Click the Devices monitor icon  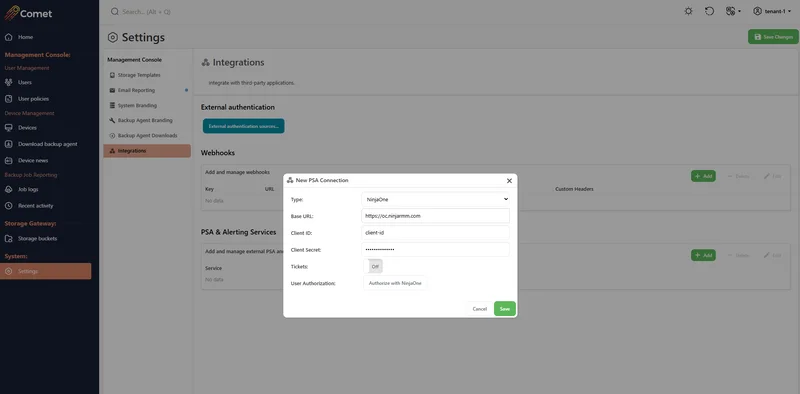(x=8, y=128)
